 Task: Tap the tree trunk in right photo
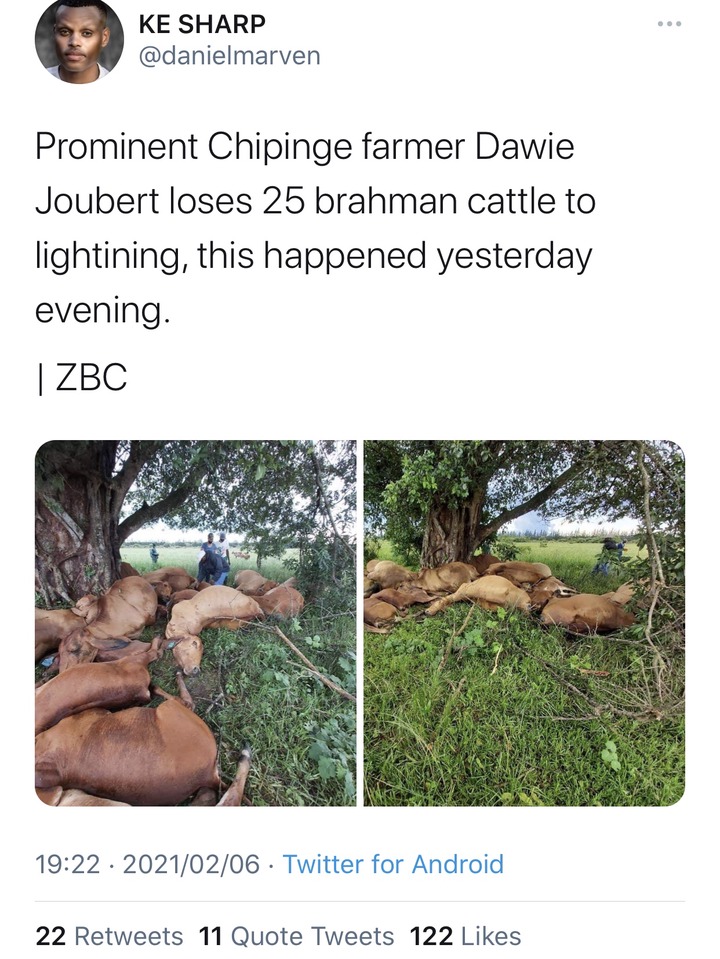[x=450, y=526]
